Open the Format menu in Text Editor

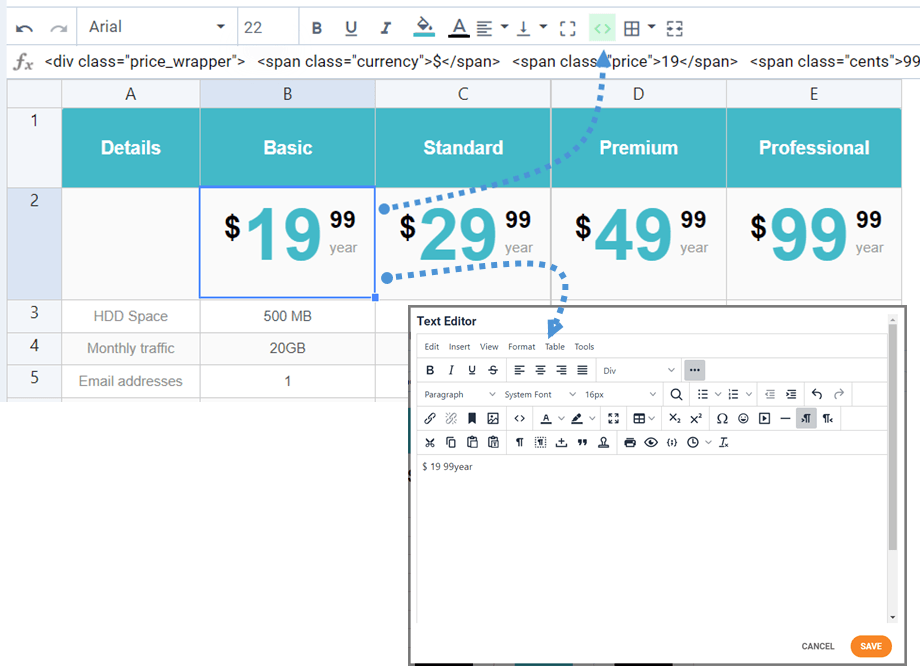521,347
